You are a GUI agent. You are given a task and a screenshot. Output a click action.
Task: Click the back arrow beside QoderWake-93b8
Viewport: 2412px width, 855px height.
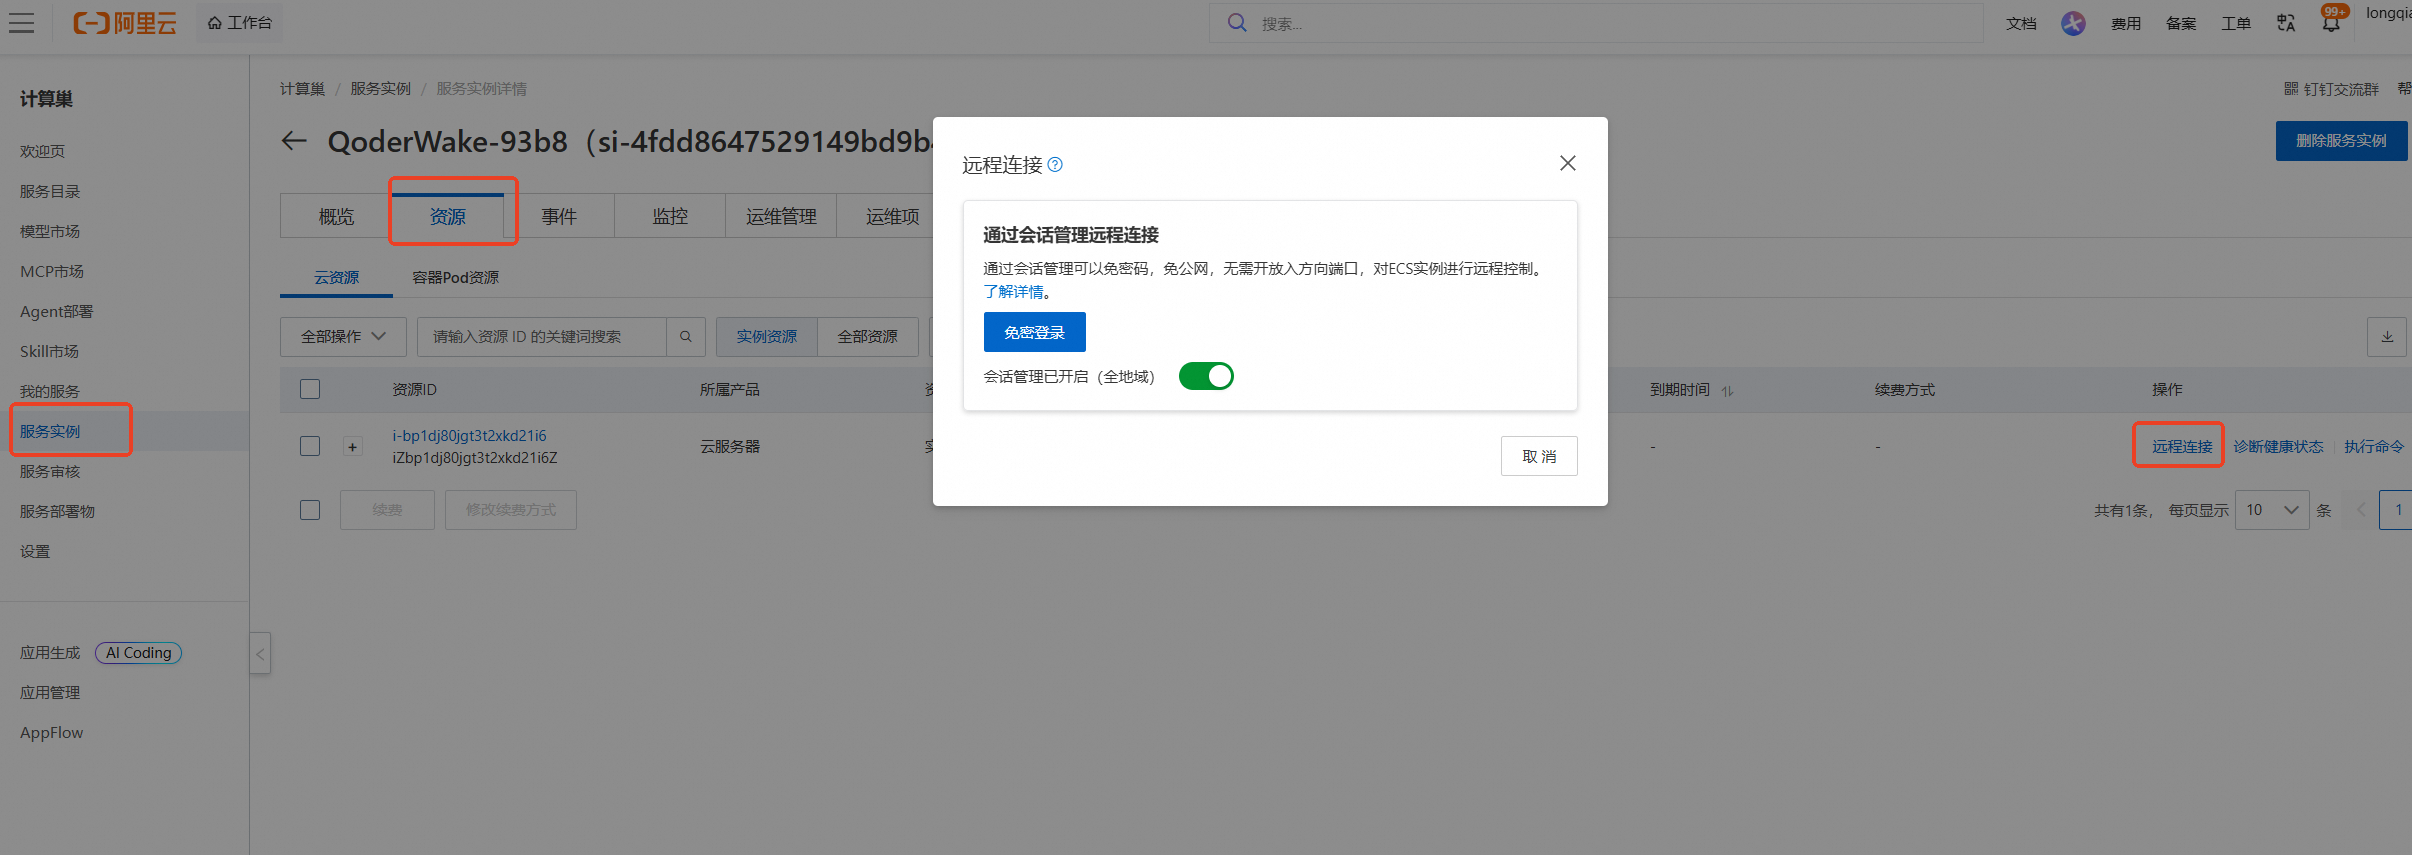294,141
